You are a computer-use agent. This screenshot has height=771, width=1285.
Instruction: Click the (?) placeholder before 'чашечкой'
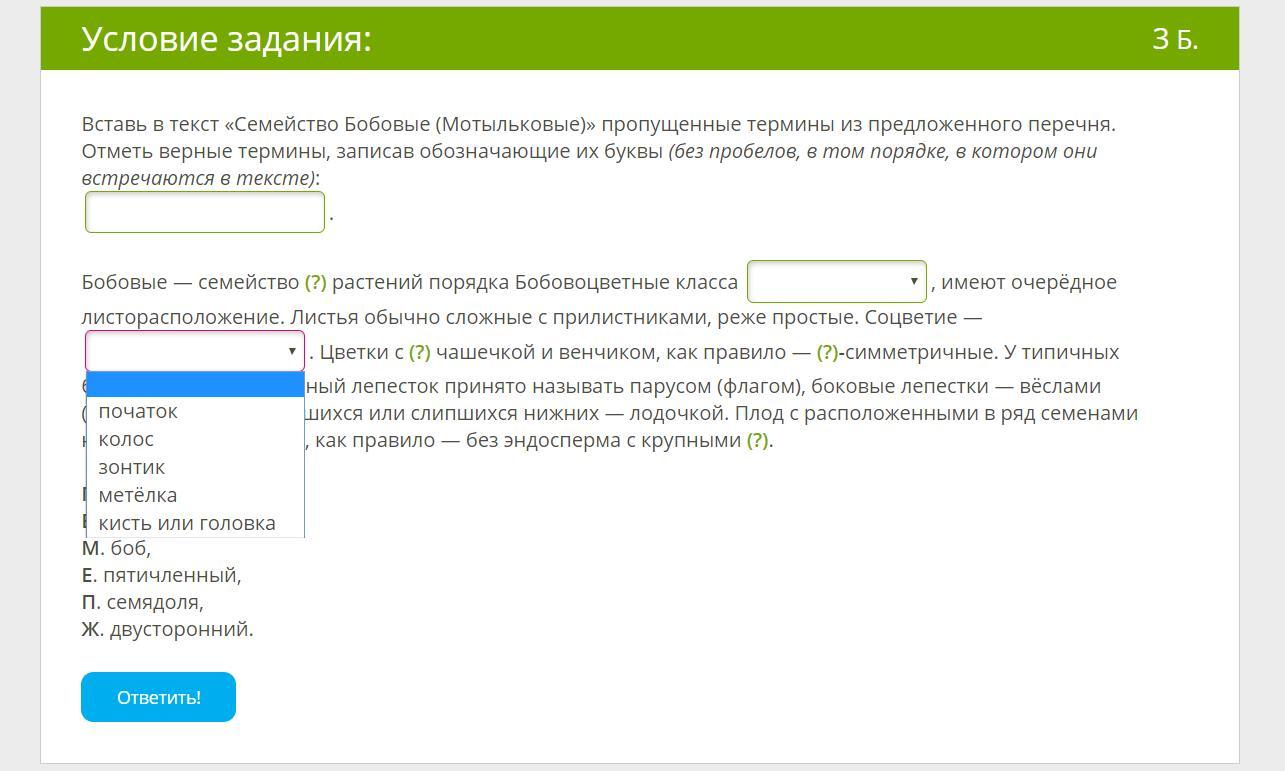click(x=420, y=352)
